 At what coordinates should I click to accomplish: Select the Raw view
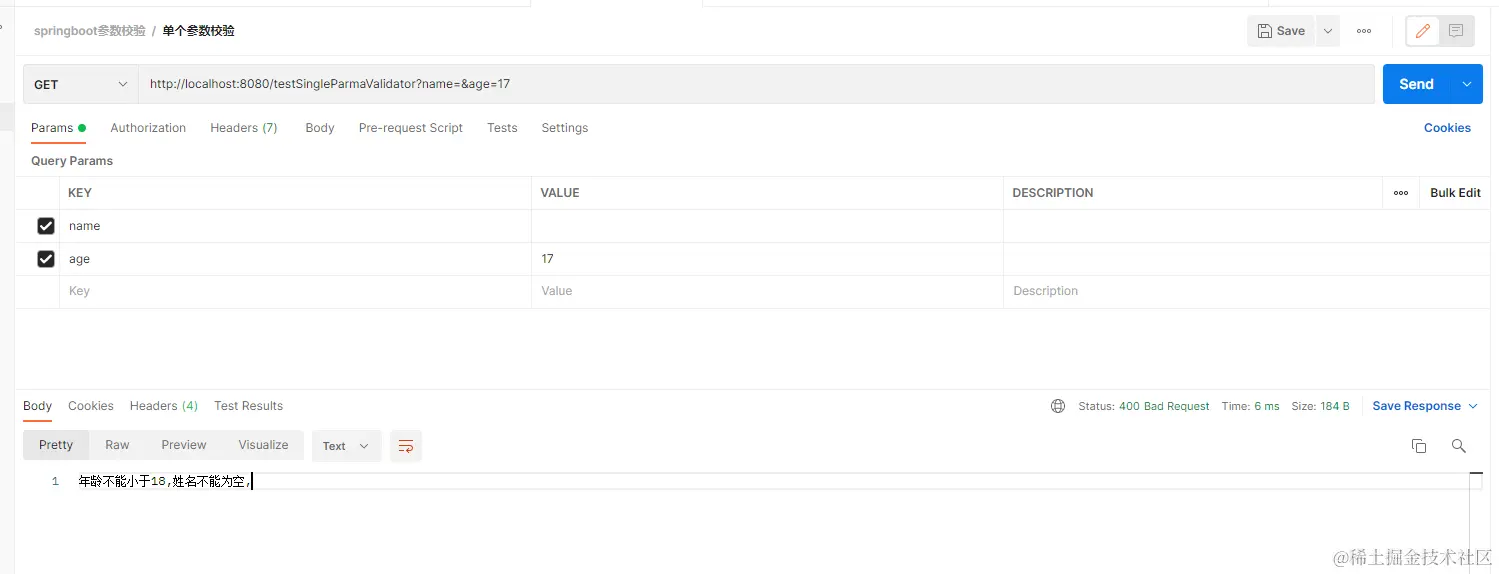click(x=117, y=445)
